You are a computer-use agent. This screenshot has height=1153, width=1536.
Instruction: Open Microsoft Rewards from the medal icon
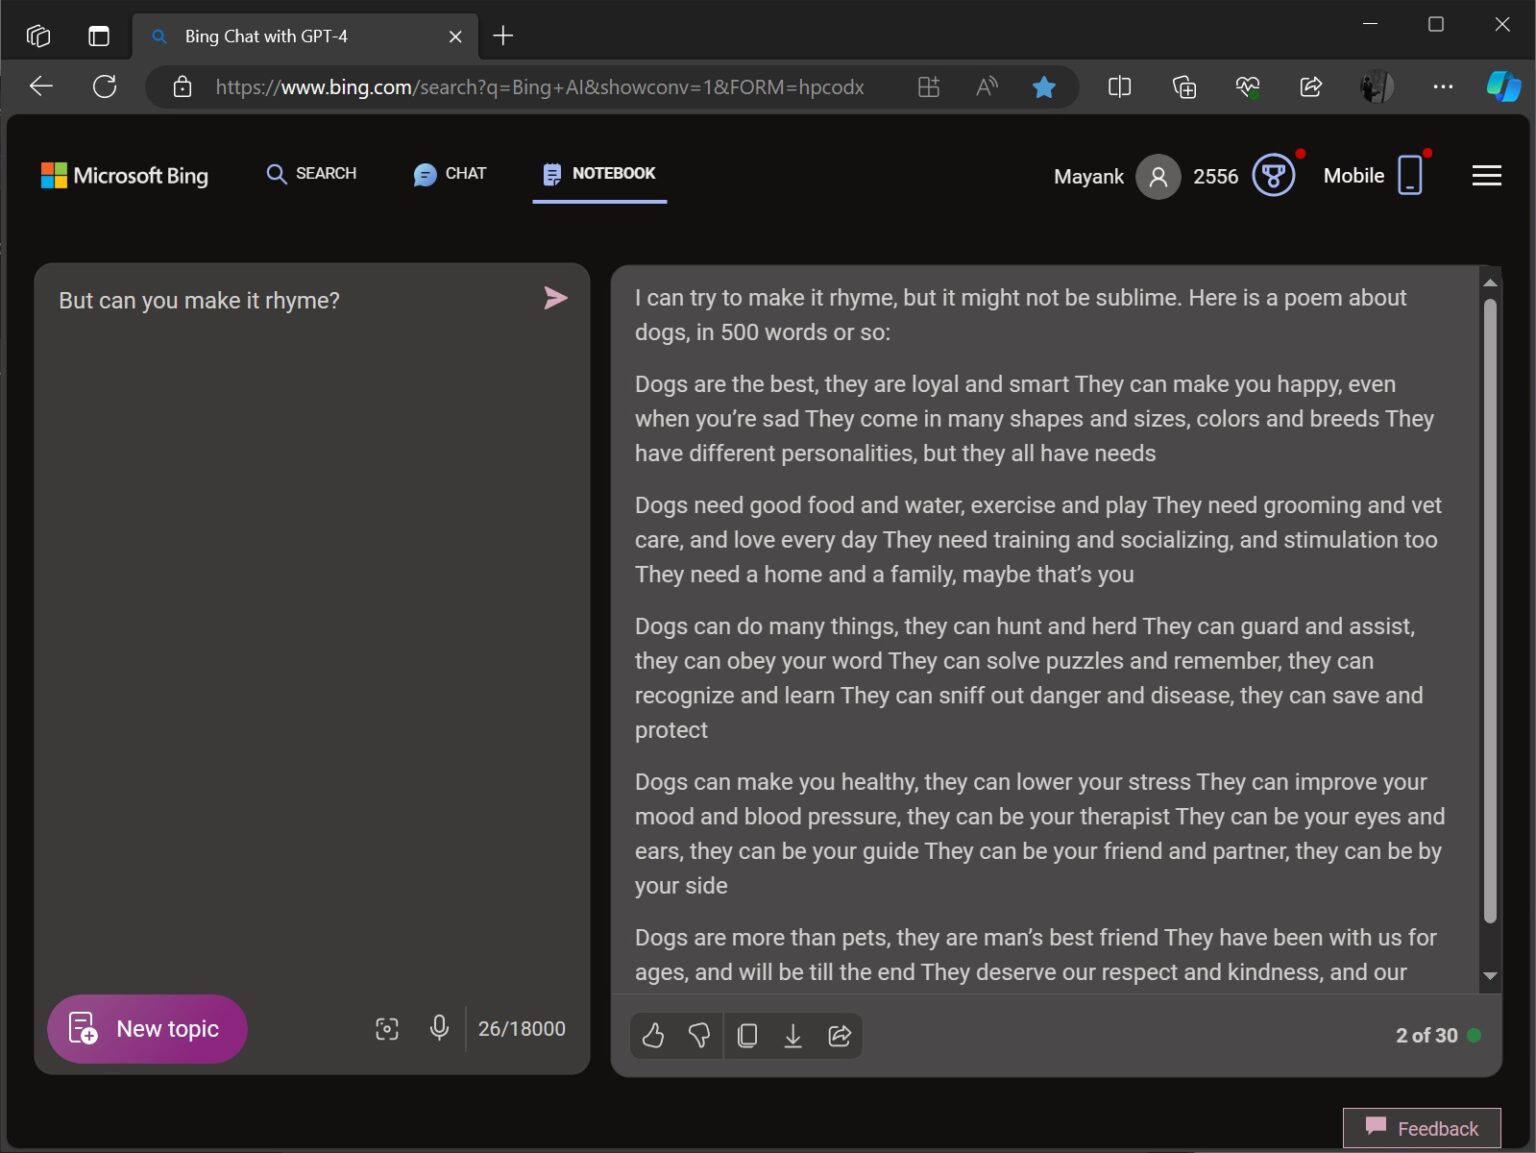click(1272, 175)
